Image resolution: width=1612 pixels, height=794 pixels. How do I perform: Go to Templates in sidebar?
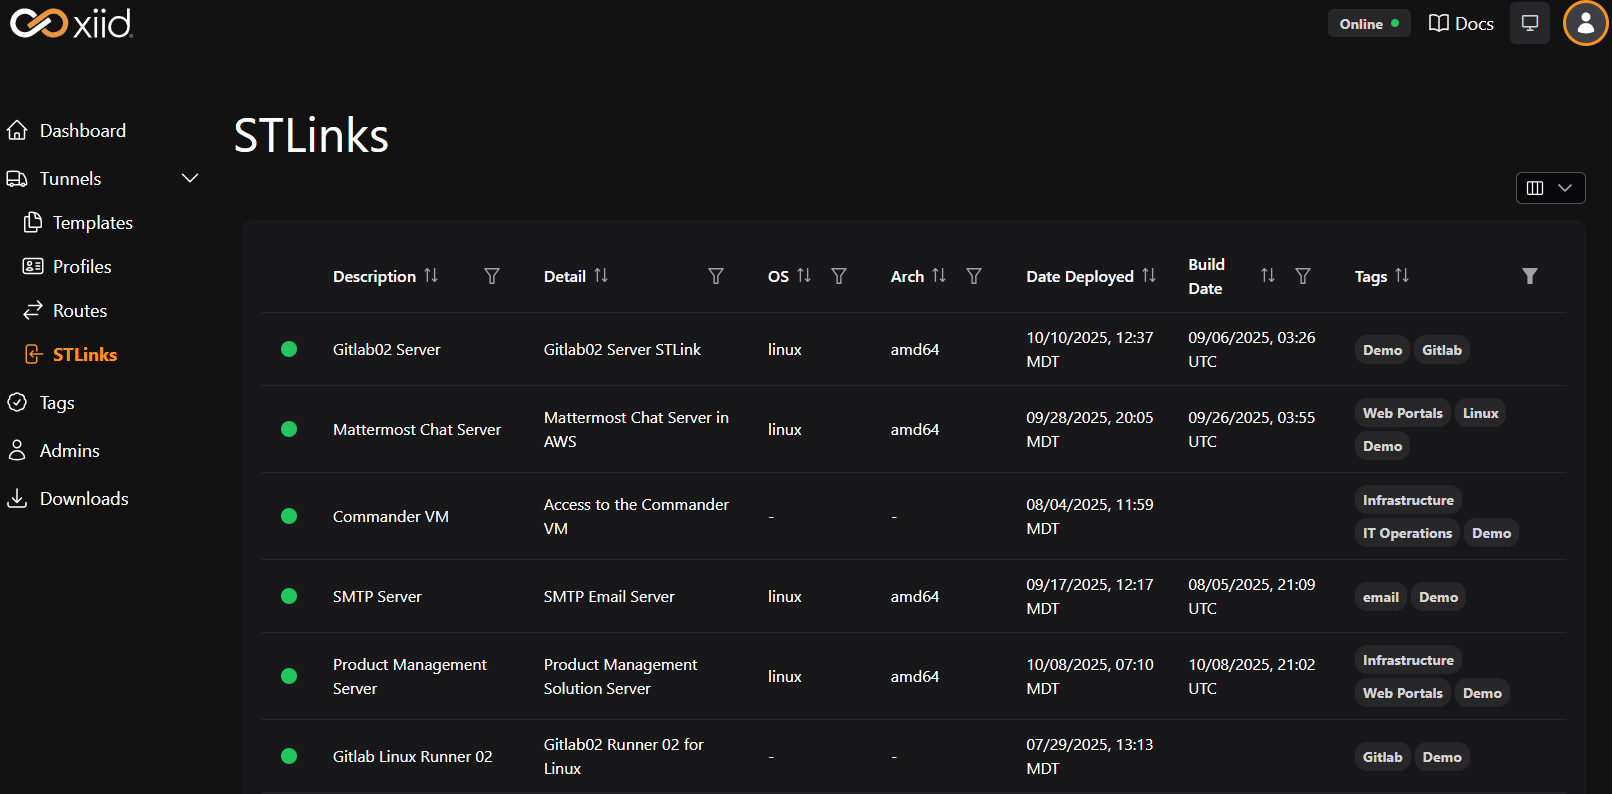pyautogui.click(x=92, y=223)
